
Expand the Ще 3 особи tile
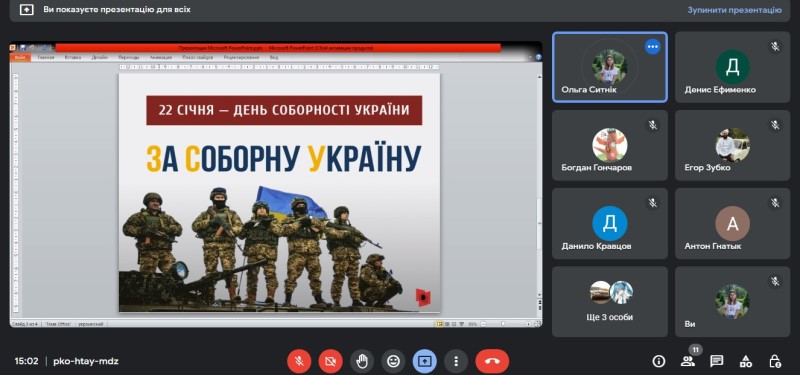[x=610, y=302]
